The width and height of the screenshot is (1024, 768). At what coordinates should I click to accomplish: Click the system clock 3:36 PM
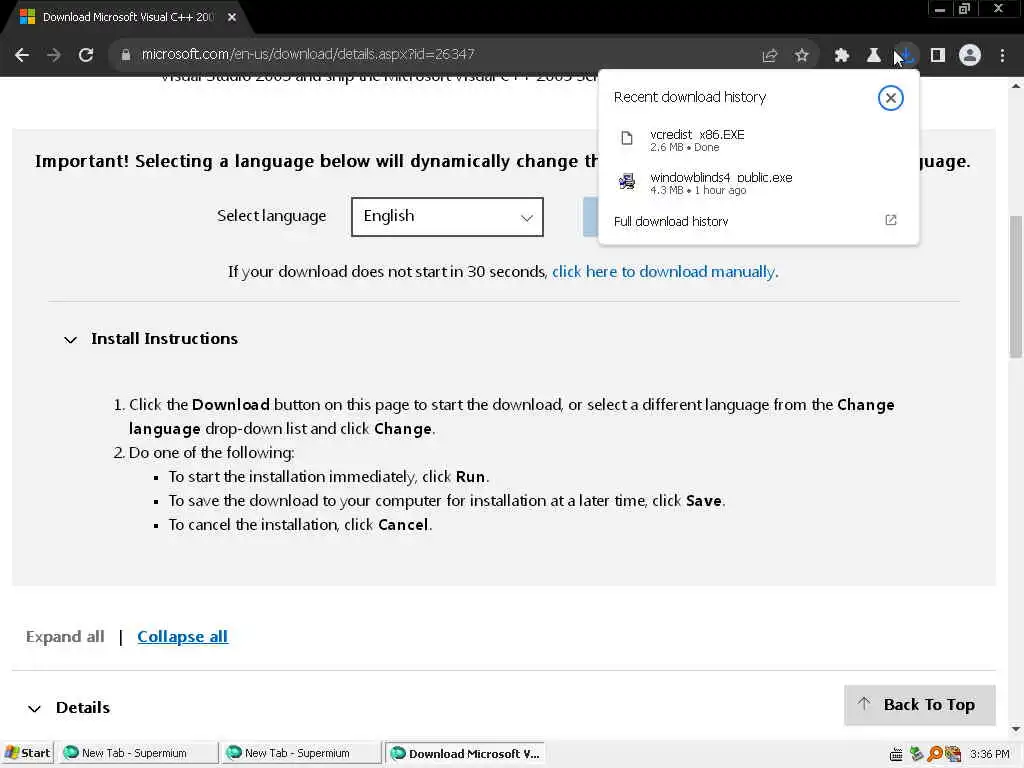coord(989,754)
